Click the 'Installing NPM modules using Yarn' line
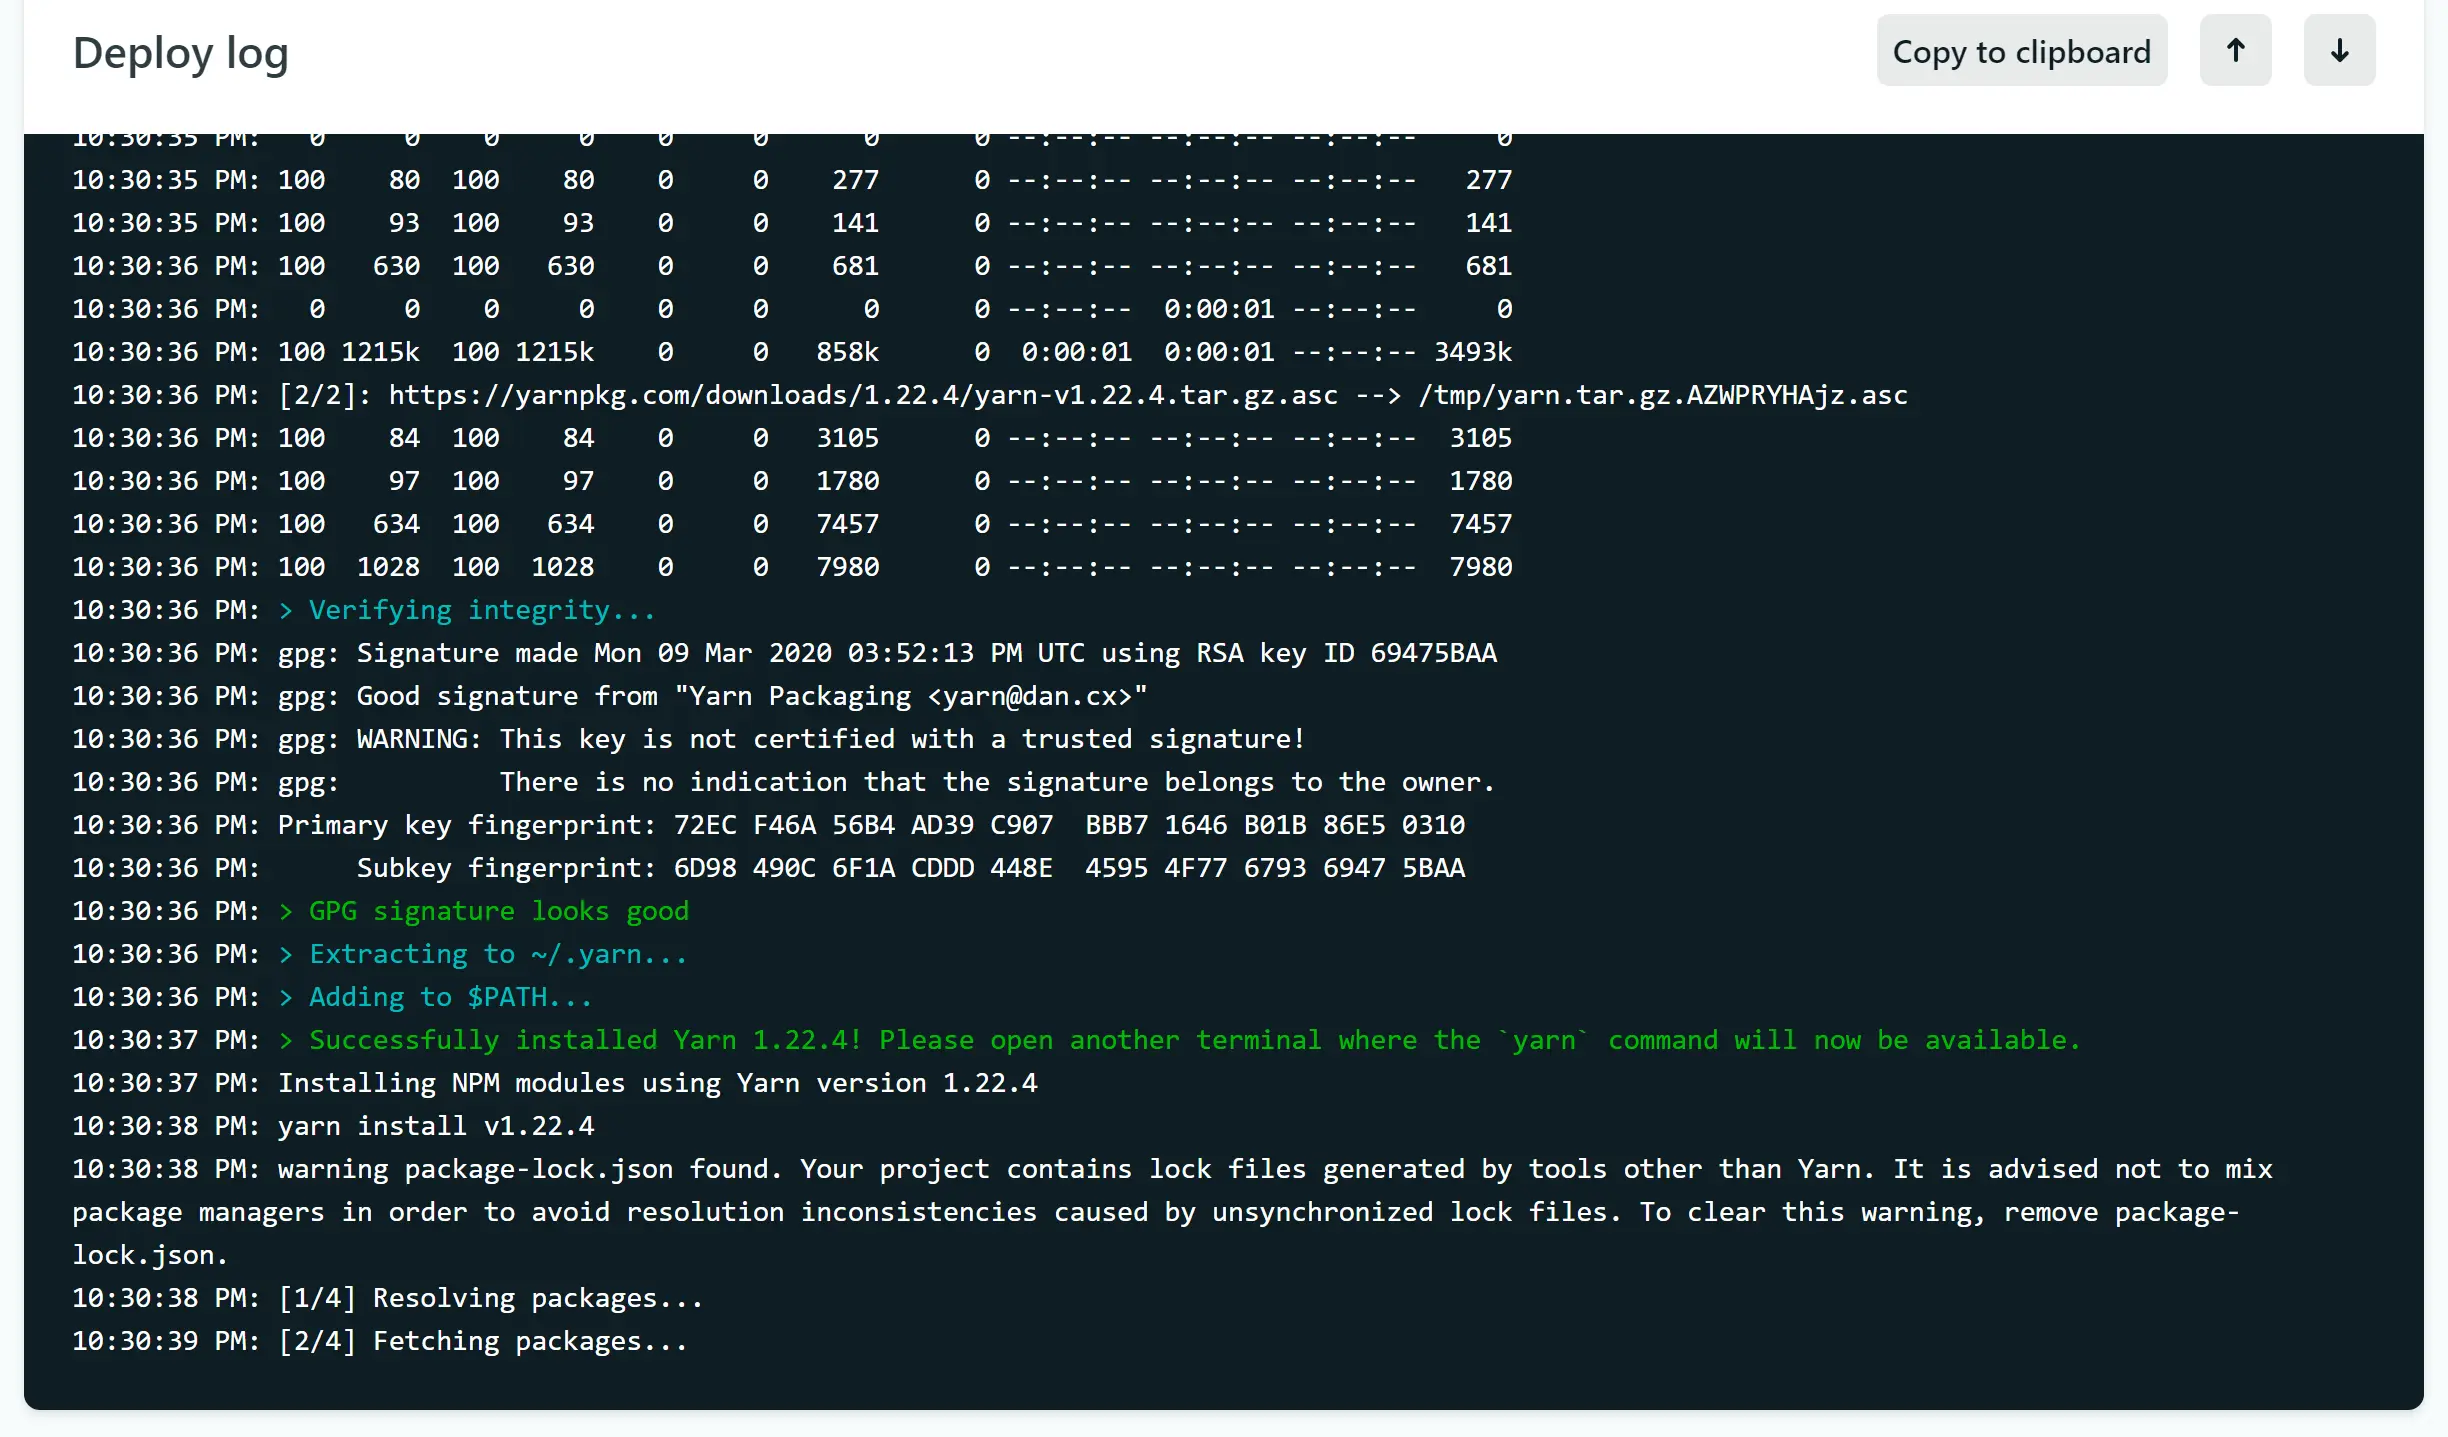 pyautogui.click(x=657, y=1083)
